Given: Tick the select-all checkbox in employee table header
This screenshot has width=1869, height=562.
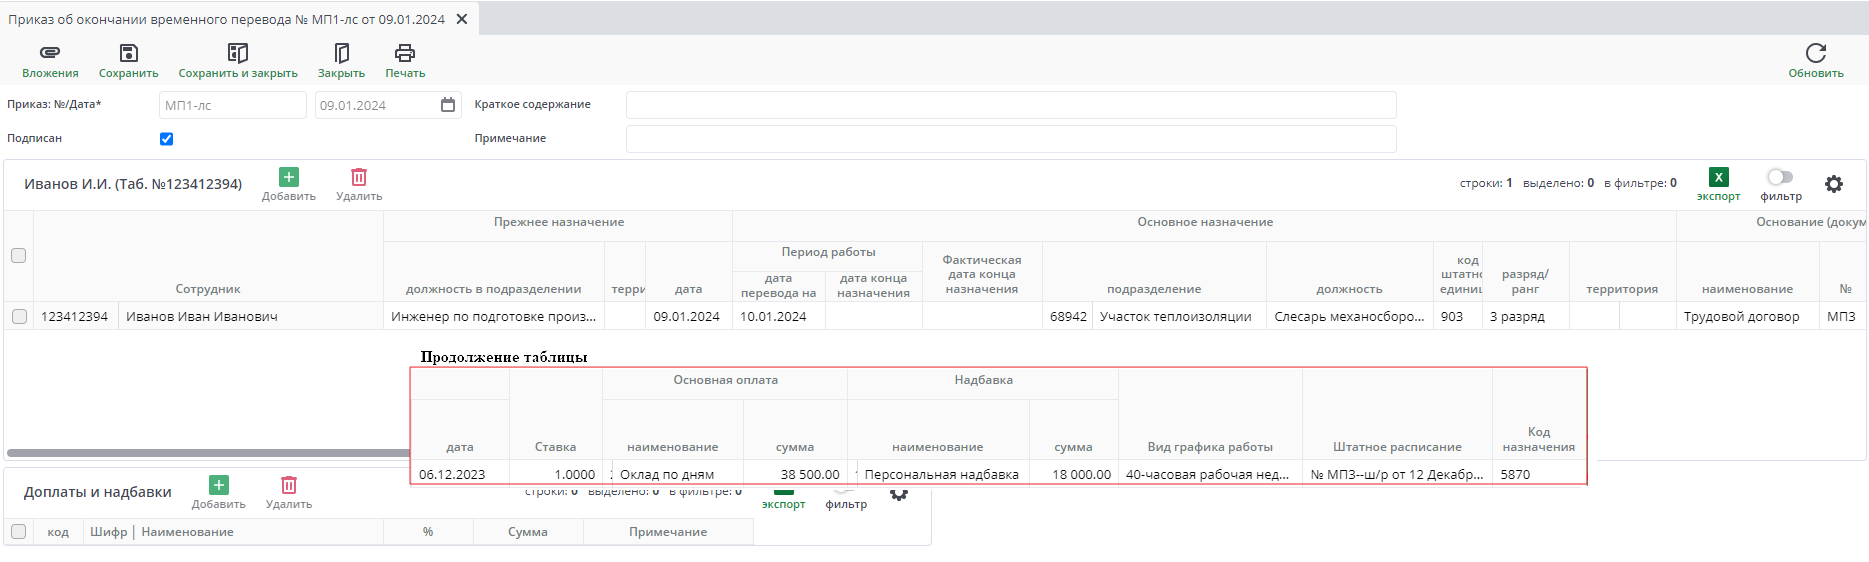Looking at the screenshot, I should tap(19, 256).
